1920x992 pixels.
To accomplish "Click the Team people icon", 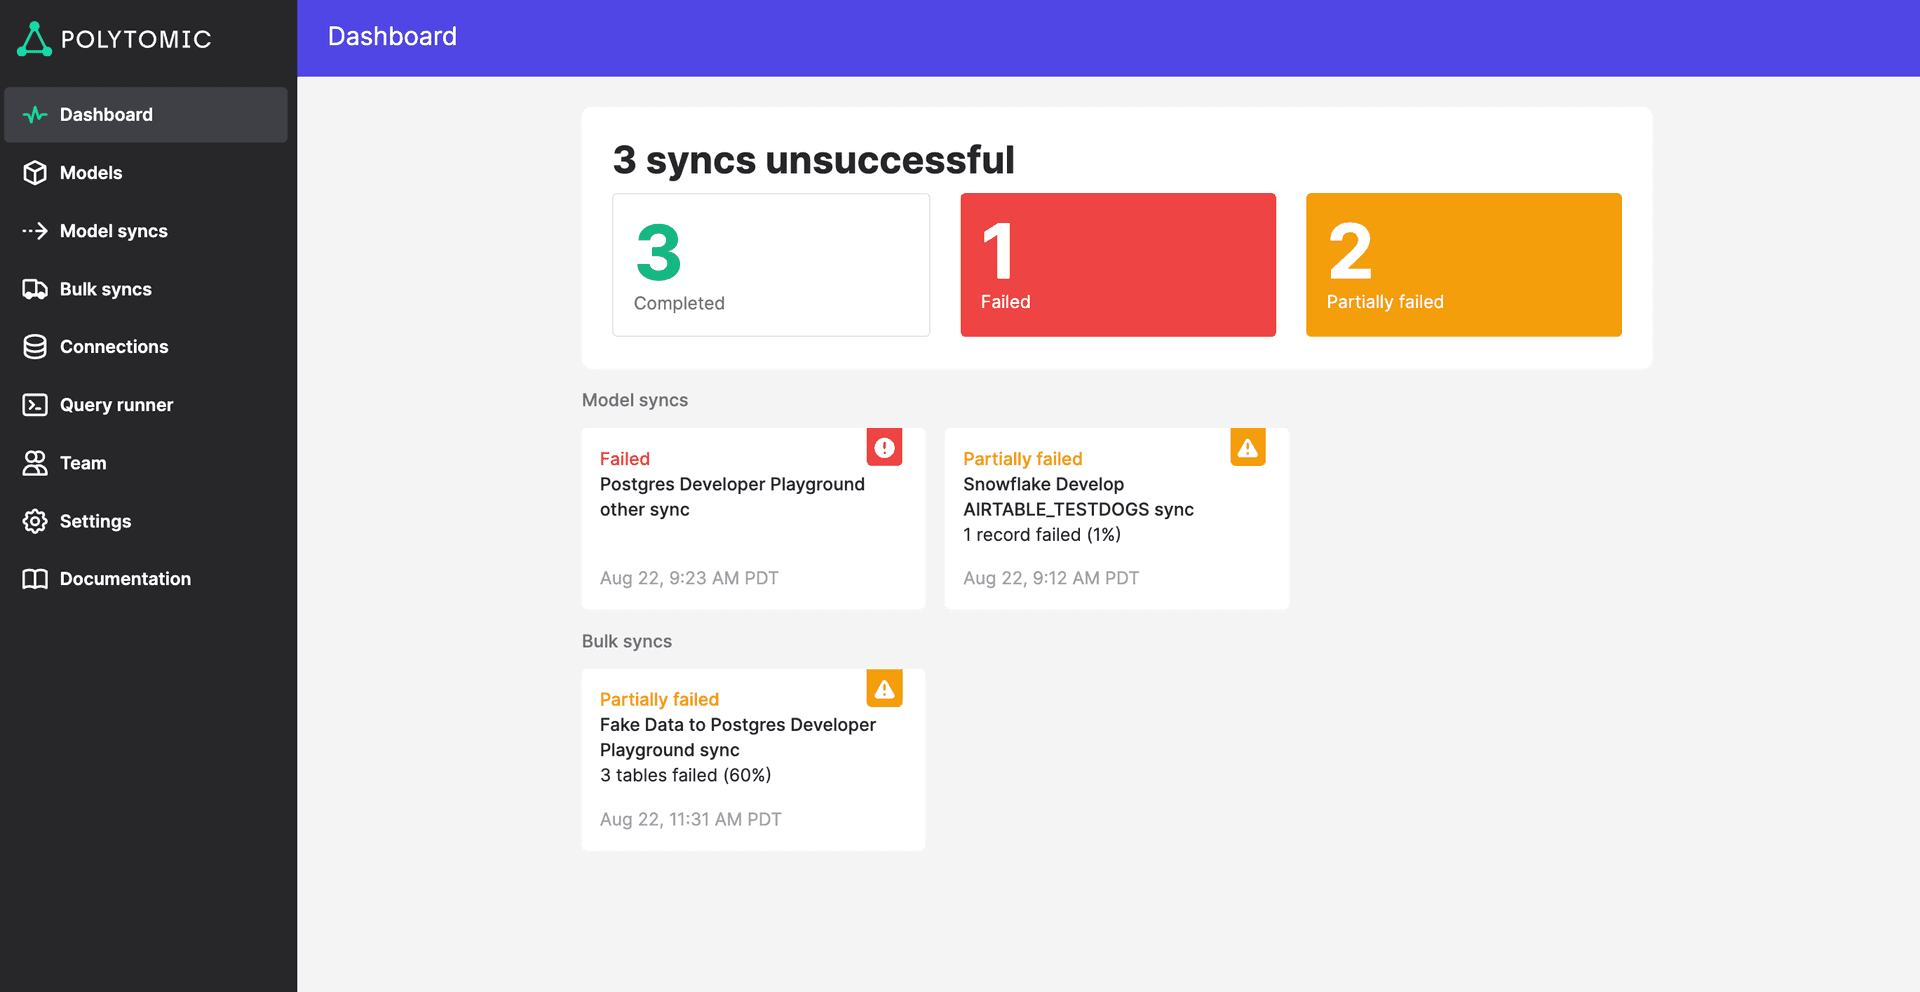I will (35, 463).
